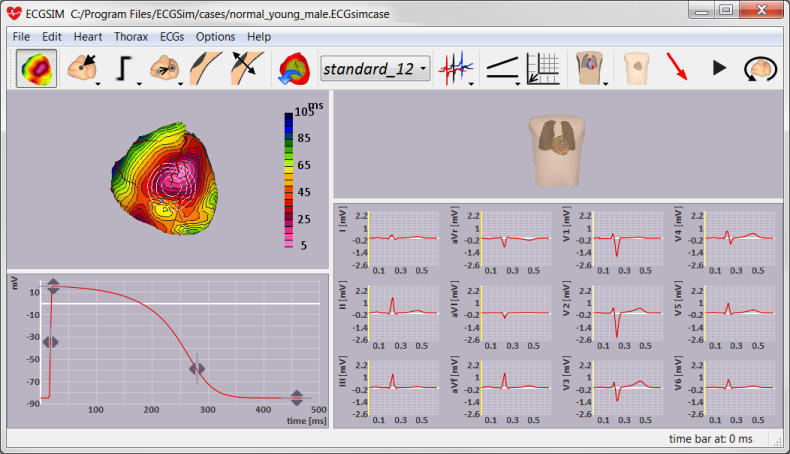Open the ECGs menu

[x=172, y=37]
